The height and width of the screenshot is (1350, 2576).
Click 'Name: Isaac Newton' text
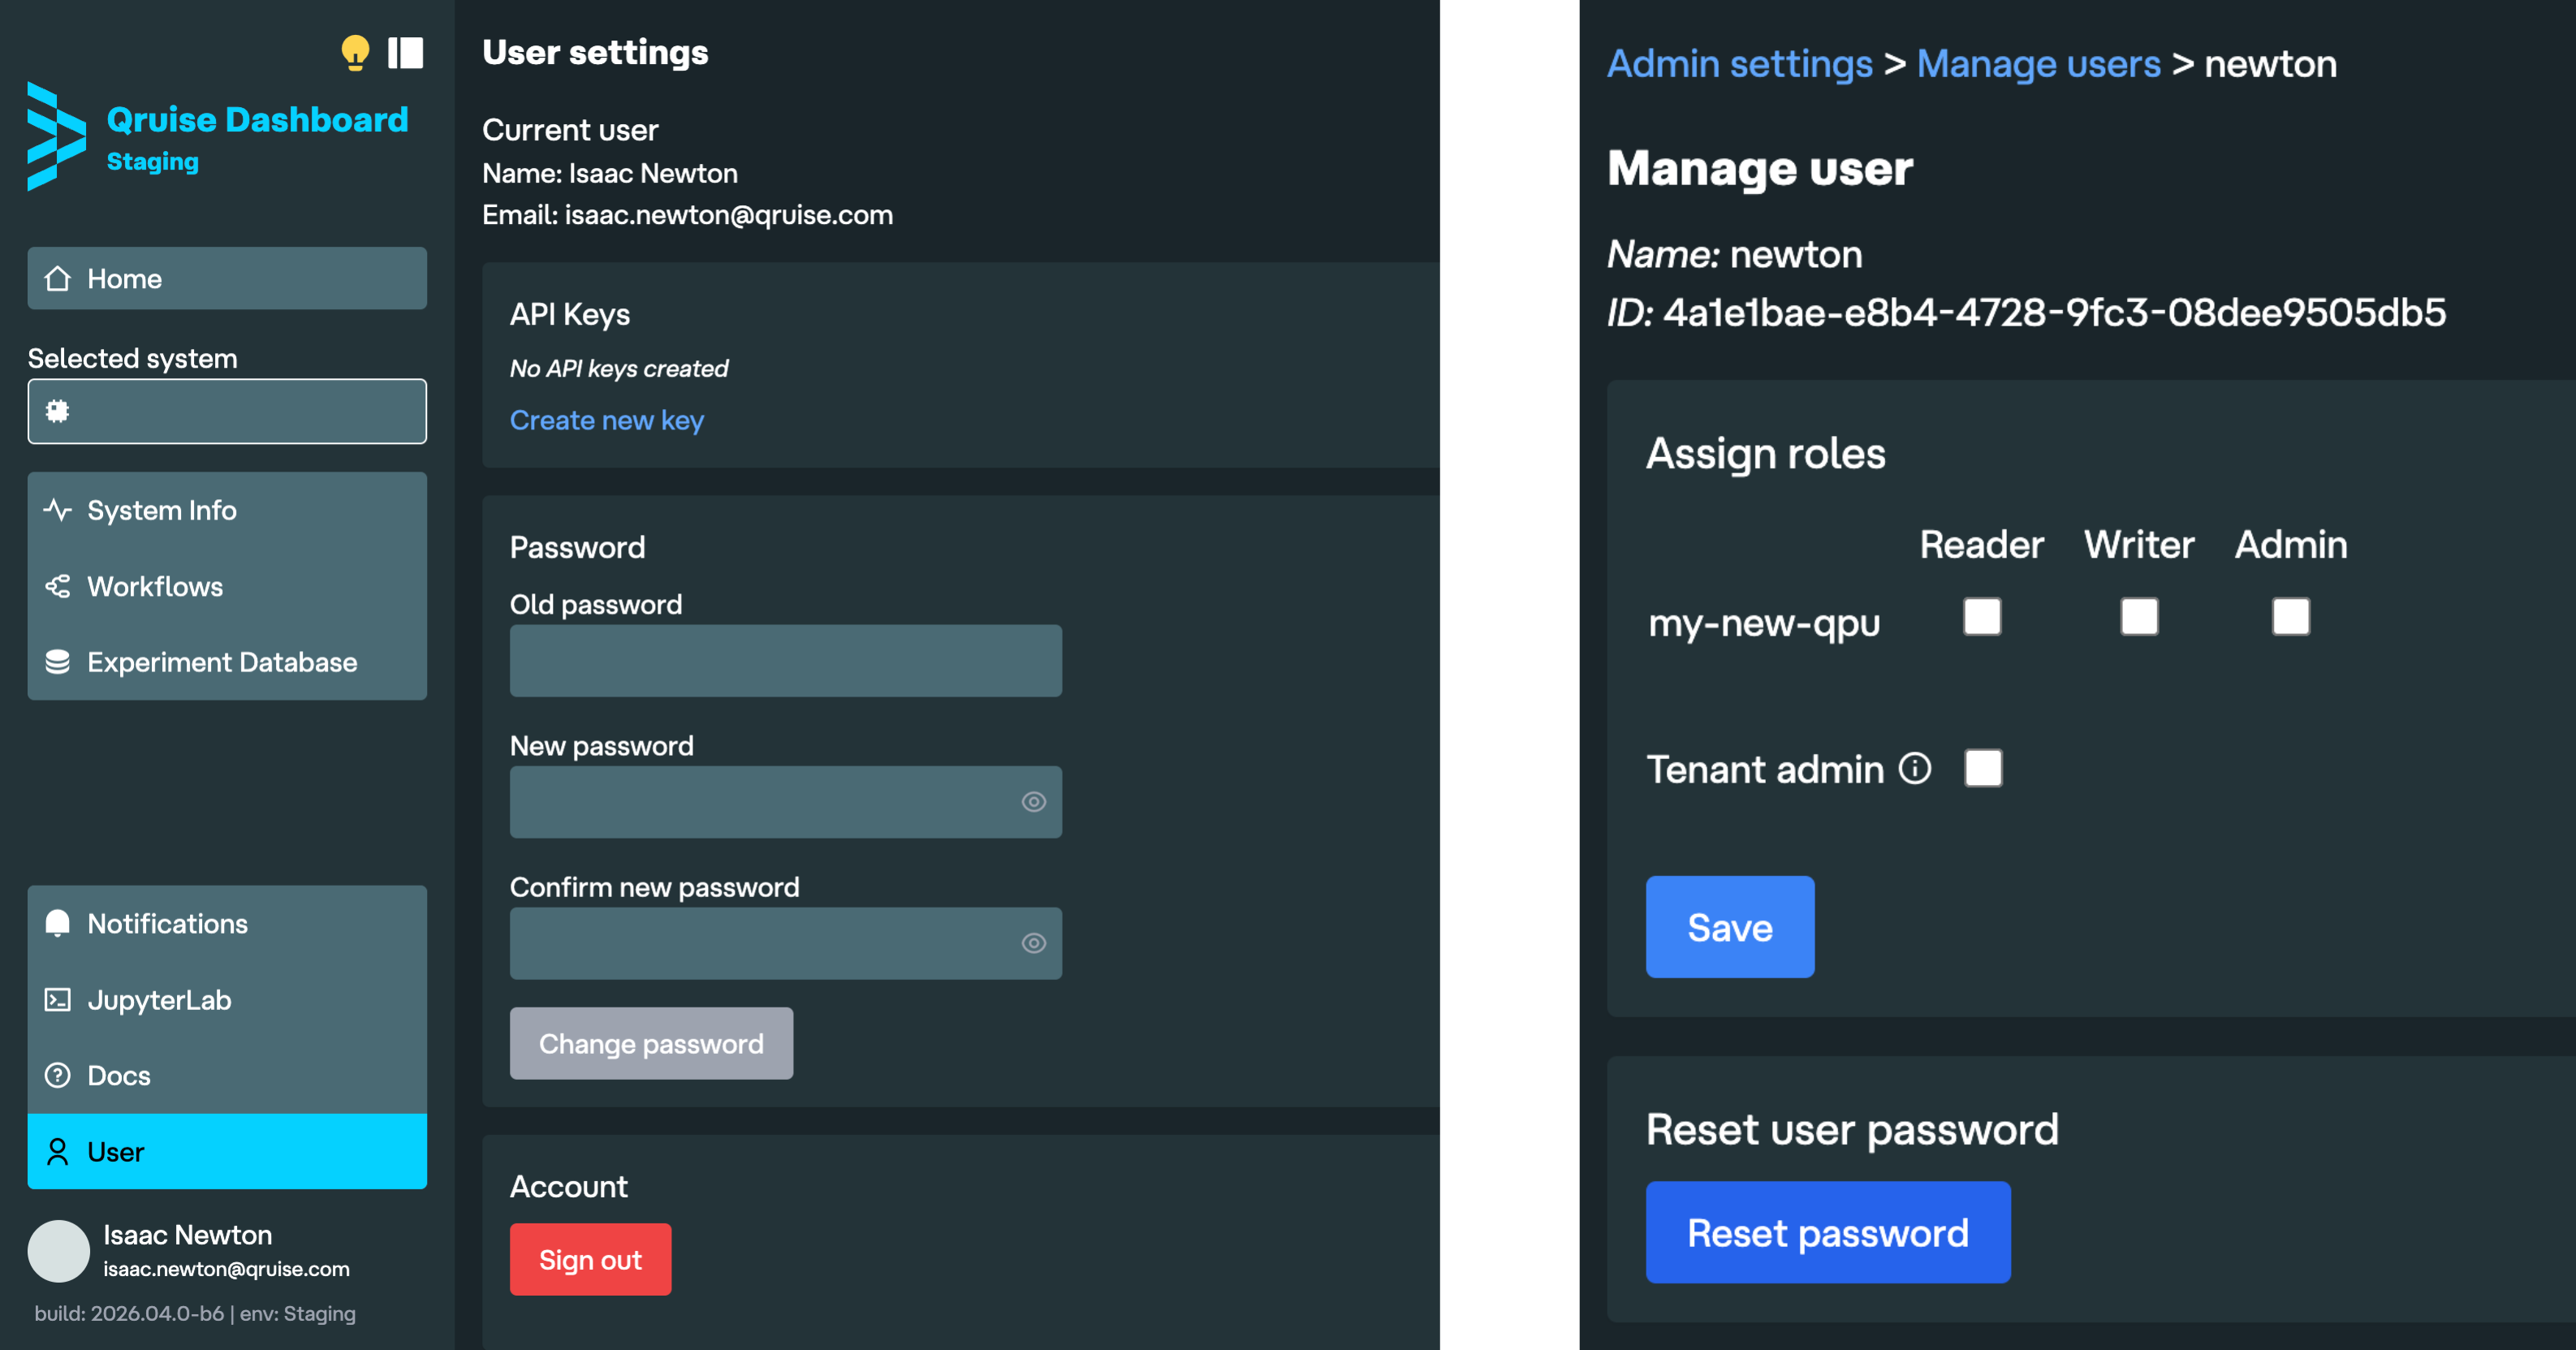point(610,173)
